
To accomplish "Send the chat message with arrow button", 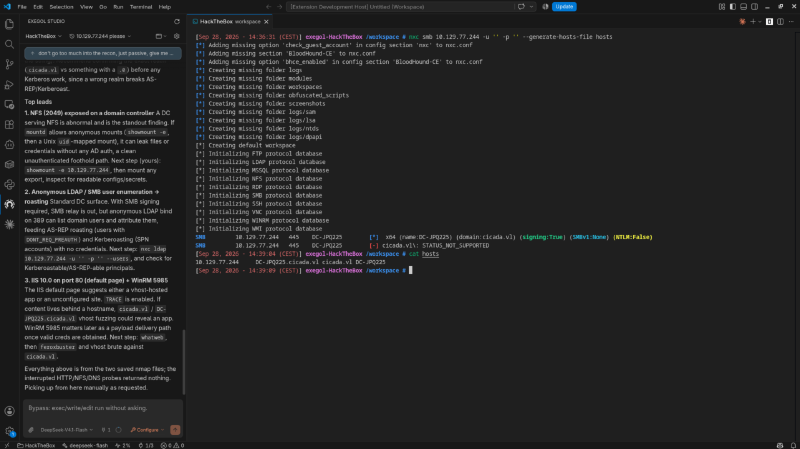I will [x=175, y=430].
